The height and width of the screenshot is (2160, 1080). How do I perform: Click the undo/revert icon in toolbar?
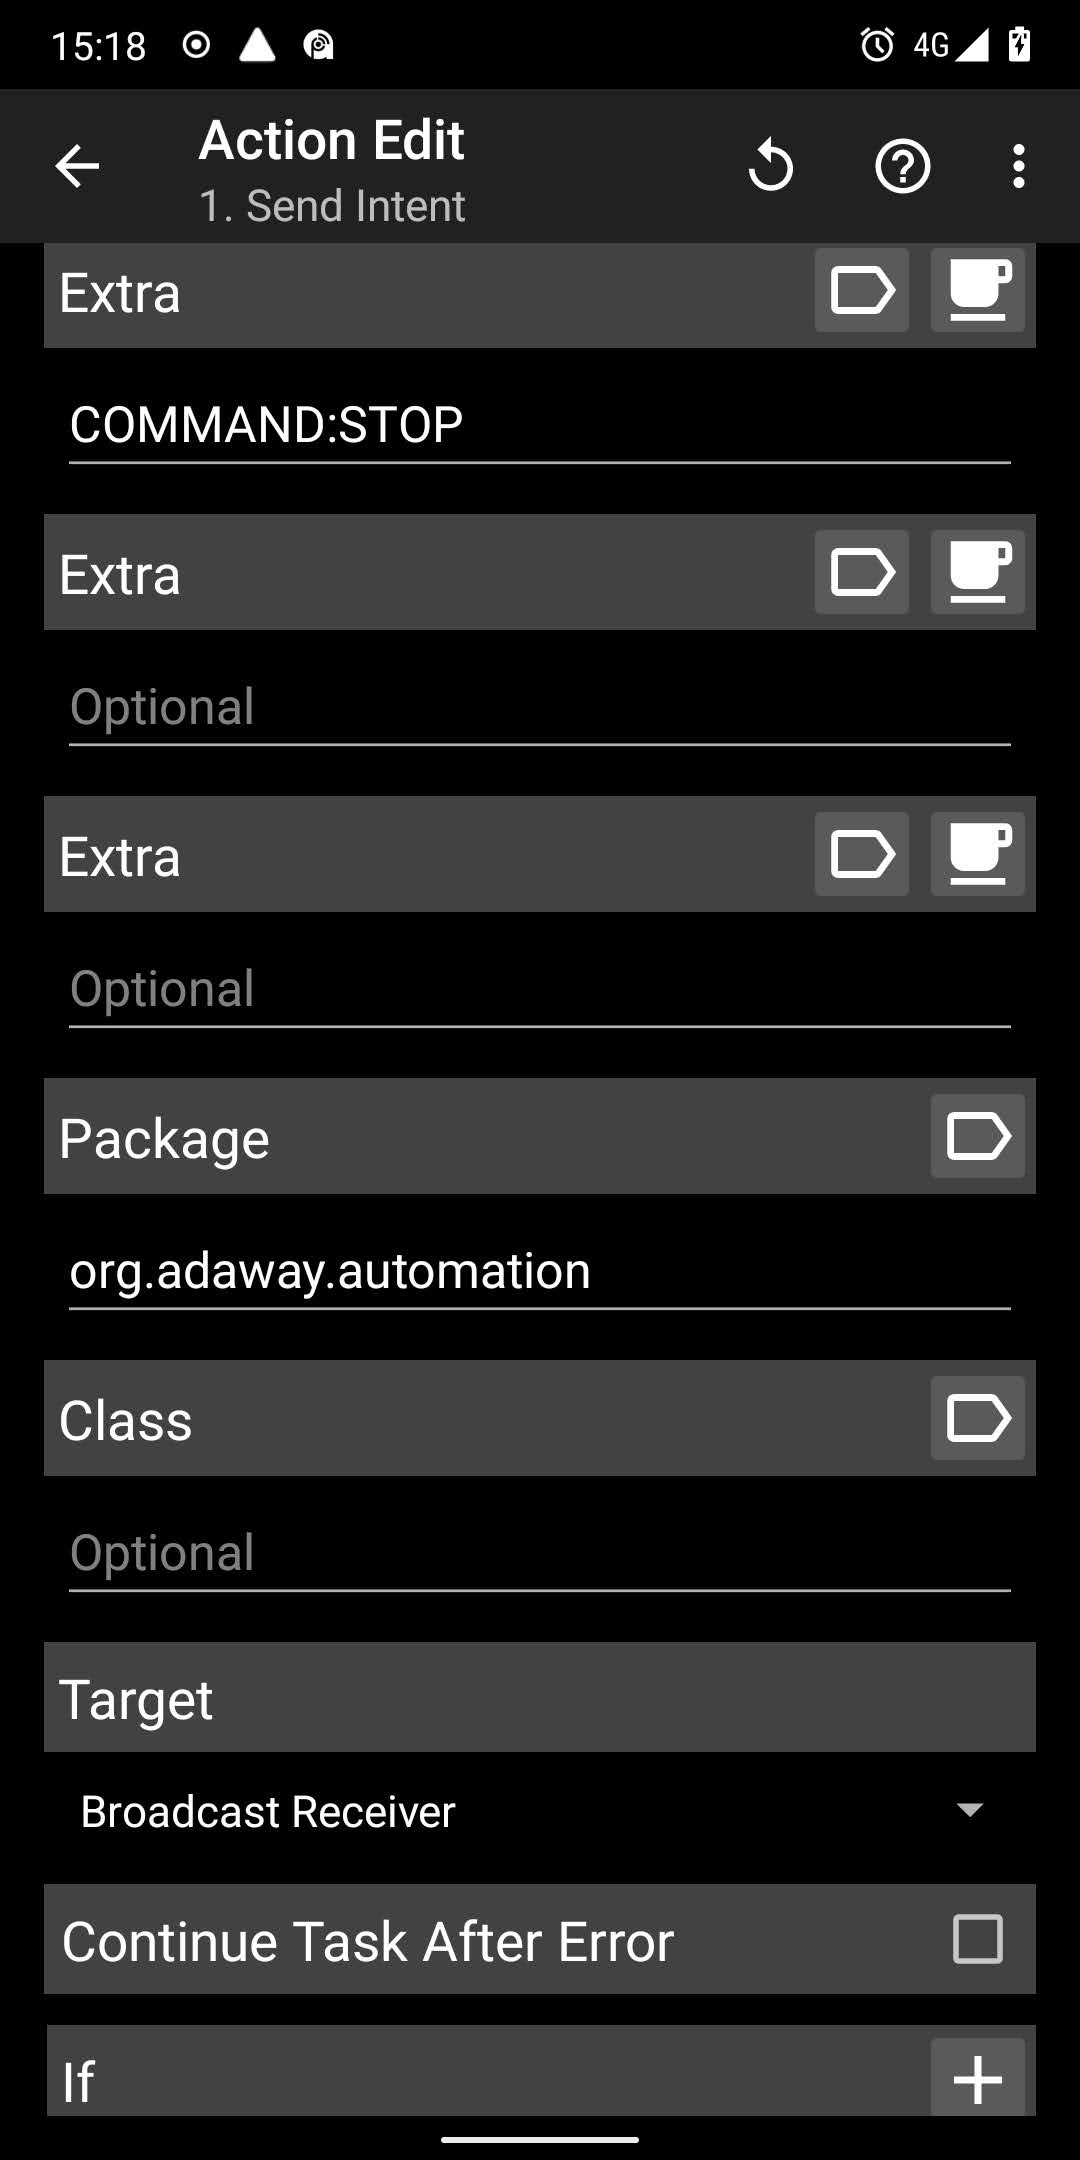coord(770,166)
